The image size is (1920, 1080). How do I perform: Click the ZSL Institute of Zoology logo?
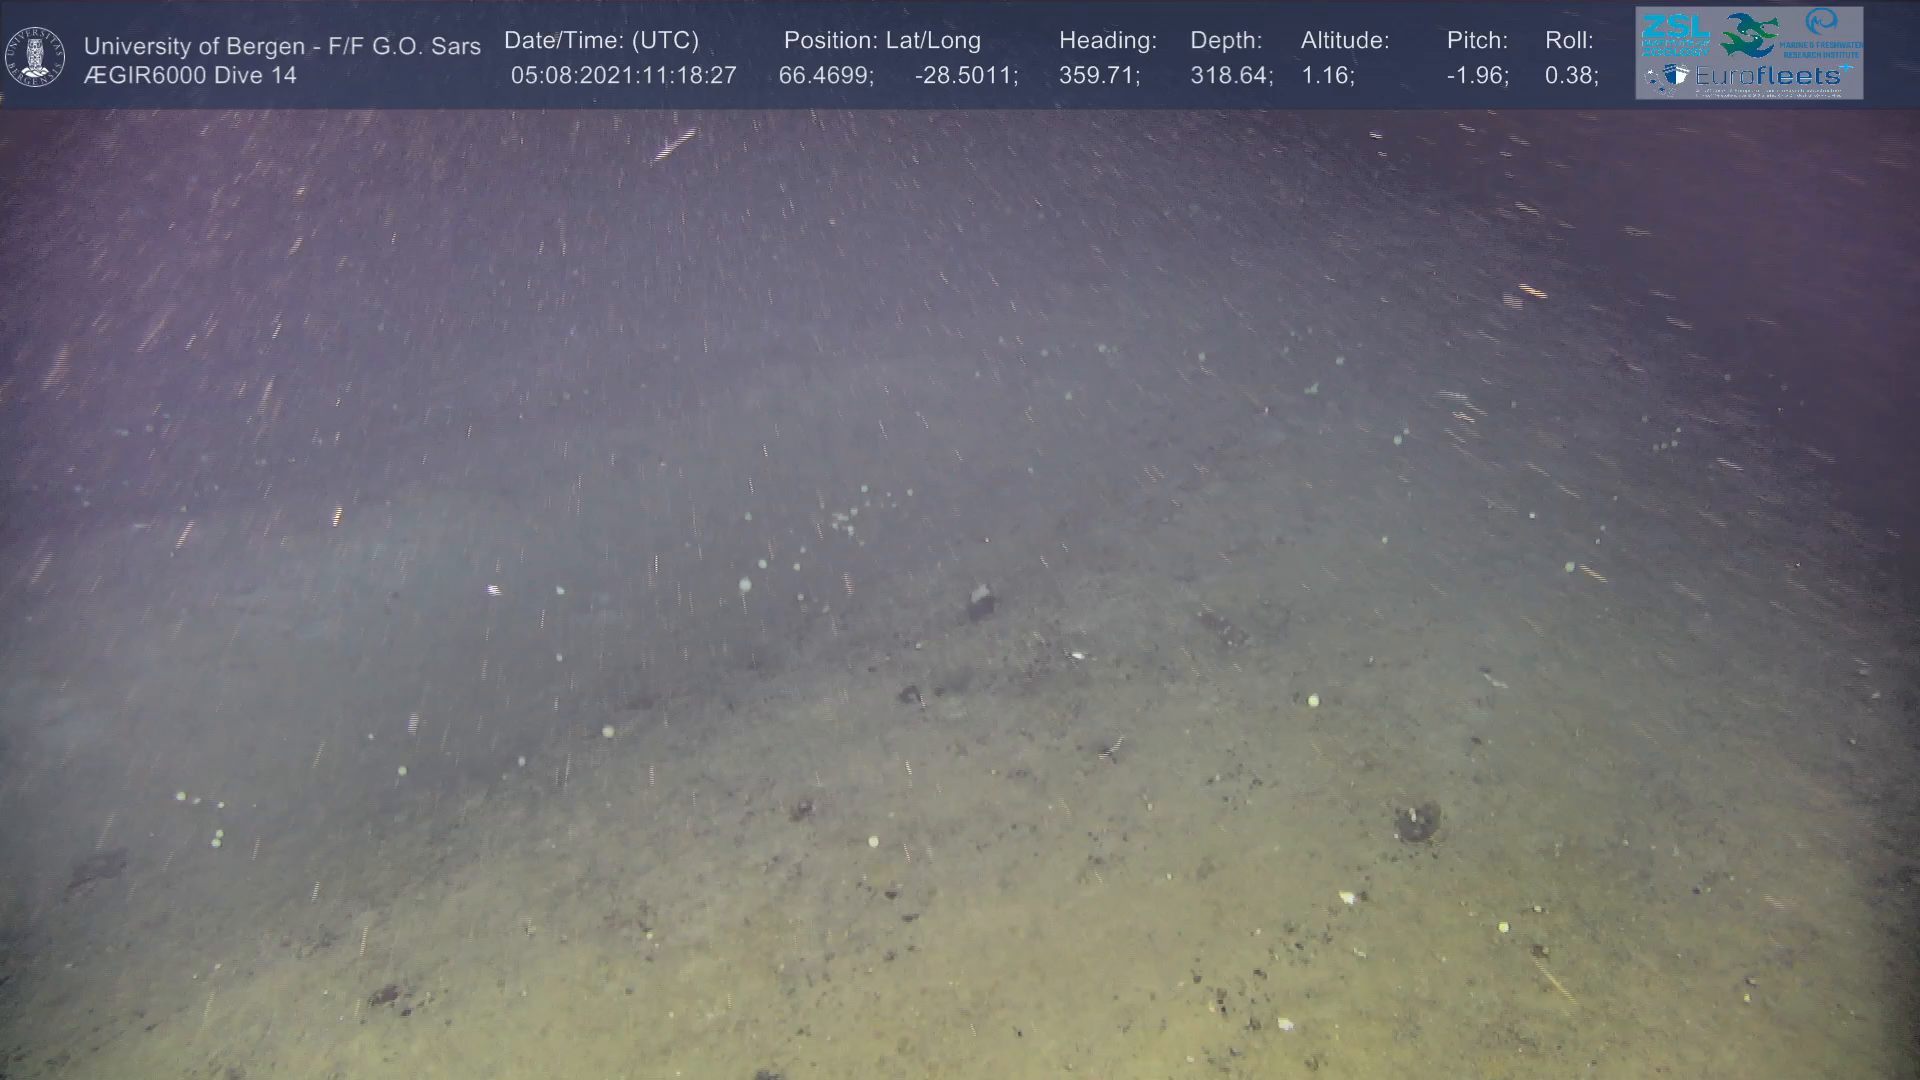(x=1675, y=35)
